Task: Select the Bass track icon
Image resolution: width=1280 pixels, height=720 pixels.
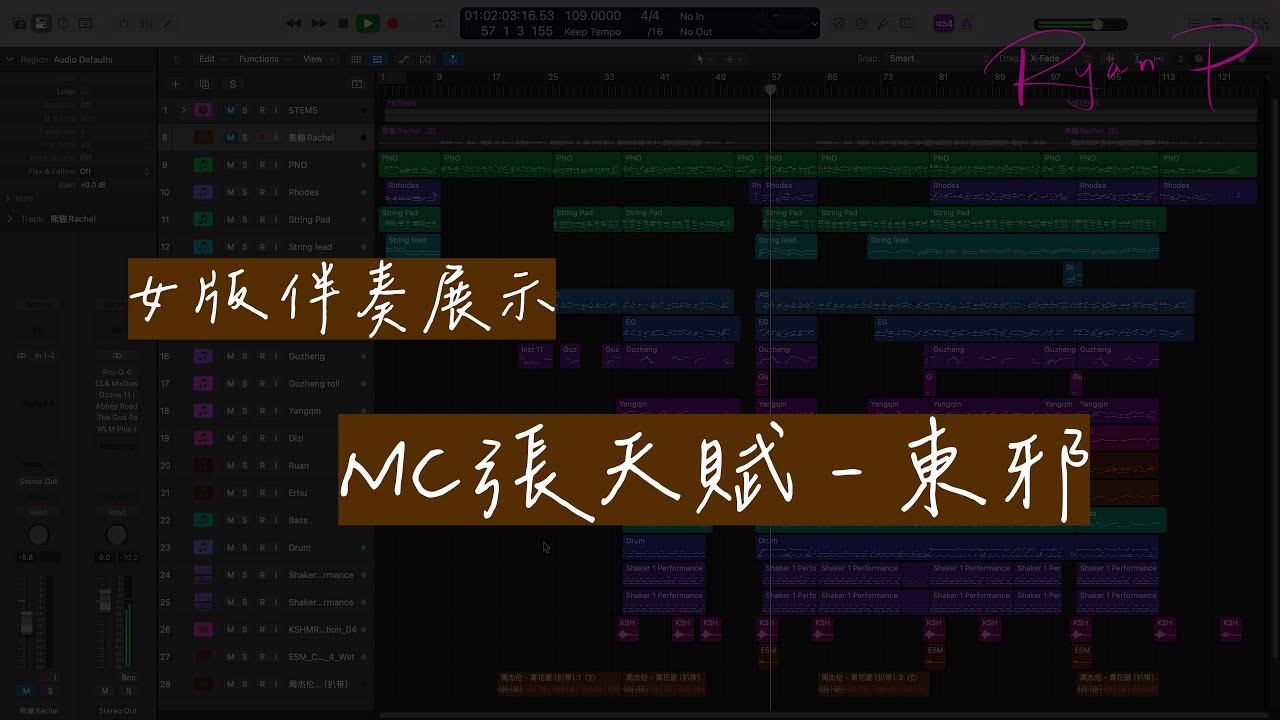Action: [203, 520]
